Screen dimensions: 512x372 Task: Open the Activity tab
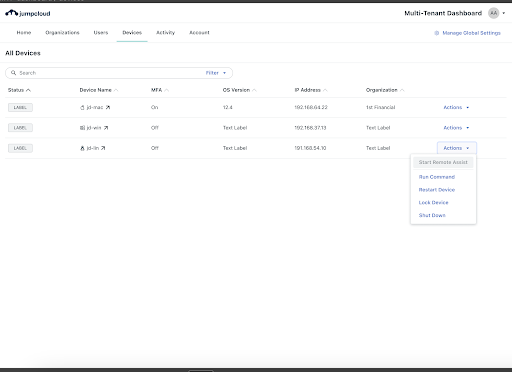165,33
